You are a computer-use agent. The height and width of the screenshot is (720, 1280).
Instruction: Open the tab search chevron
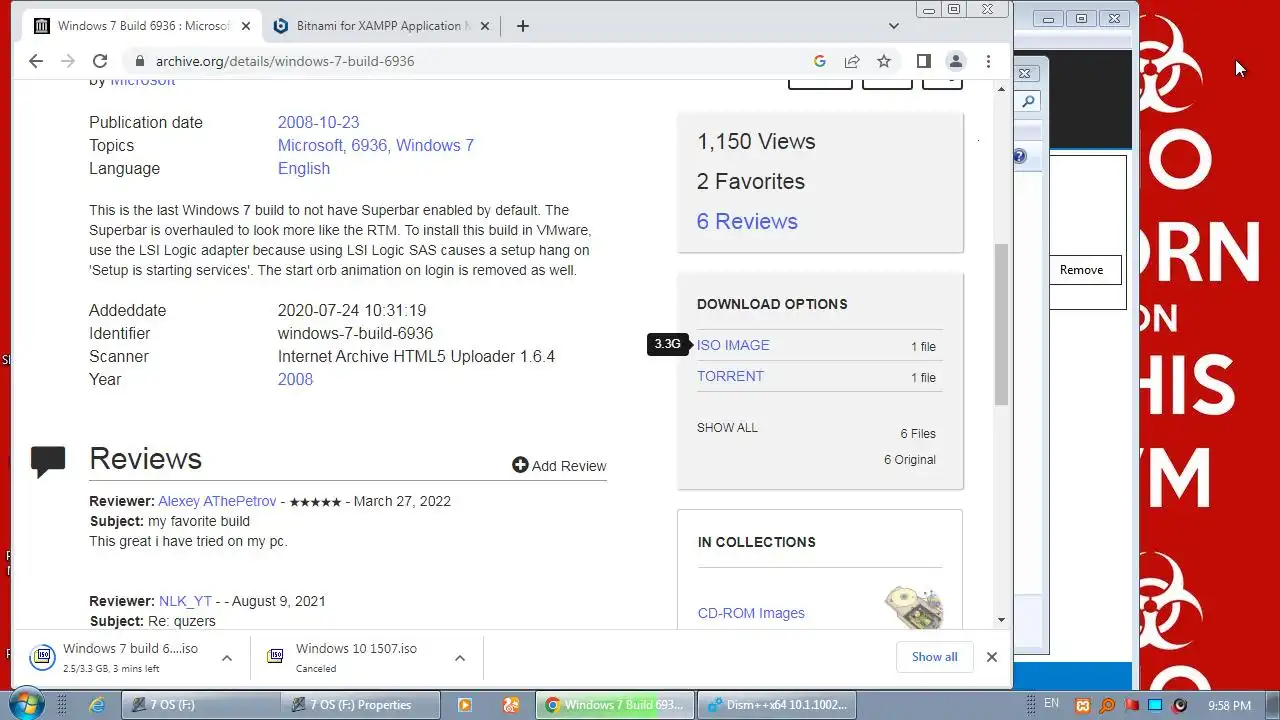(893, 26)
